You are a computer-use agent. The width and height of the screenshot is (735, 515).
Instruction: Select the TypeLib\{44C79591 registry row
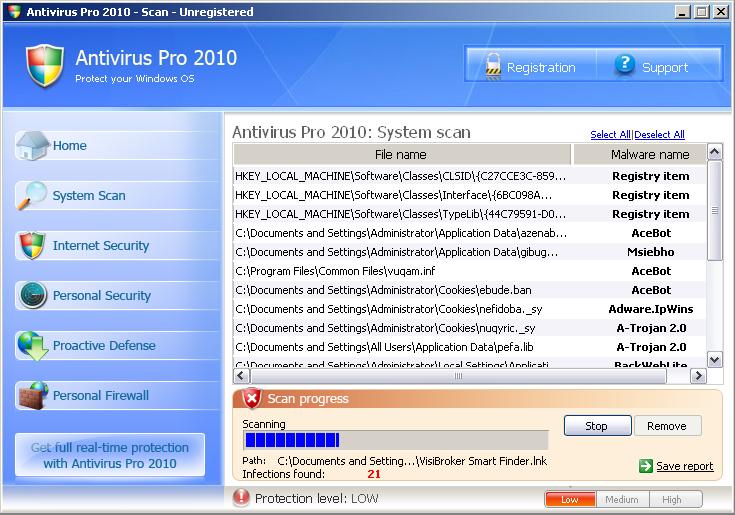(x=469, y=214)
